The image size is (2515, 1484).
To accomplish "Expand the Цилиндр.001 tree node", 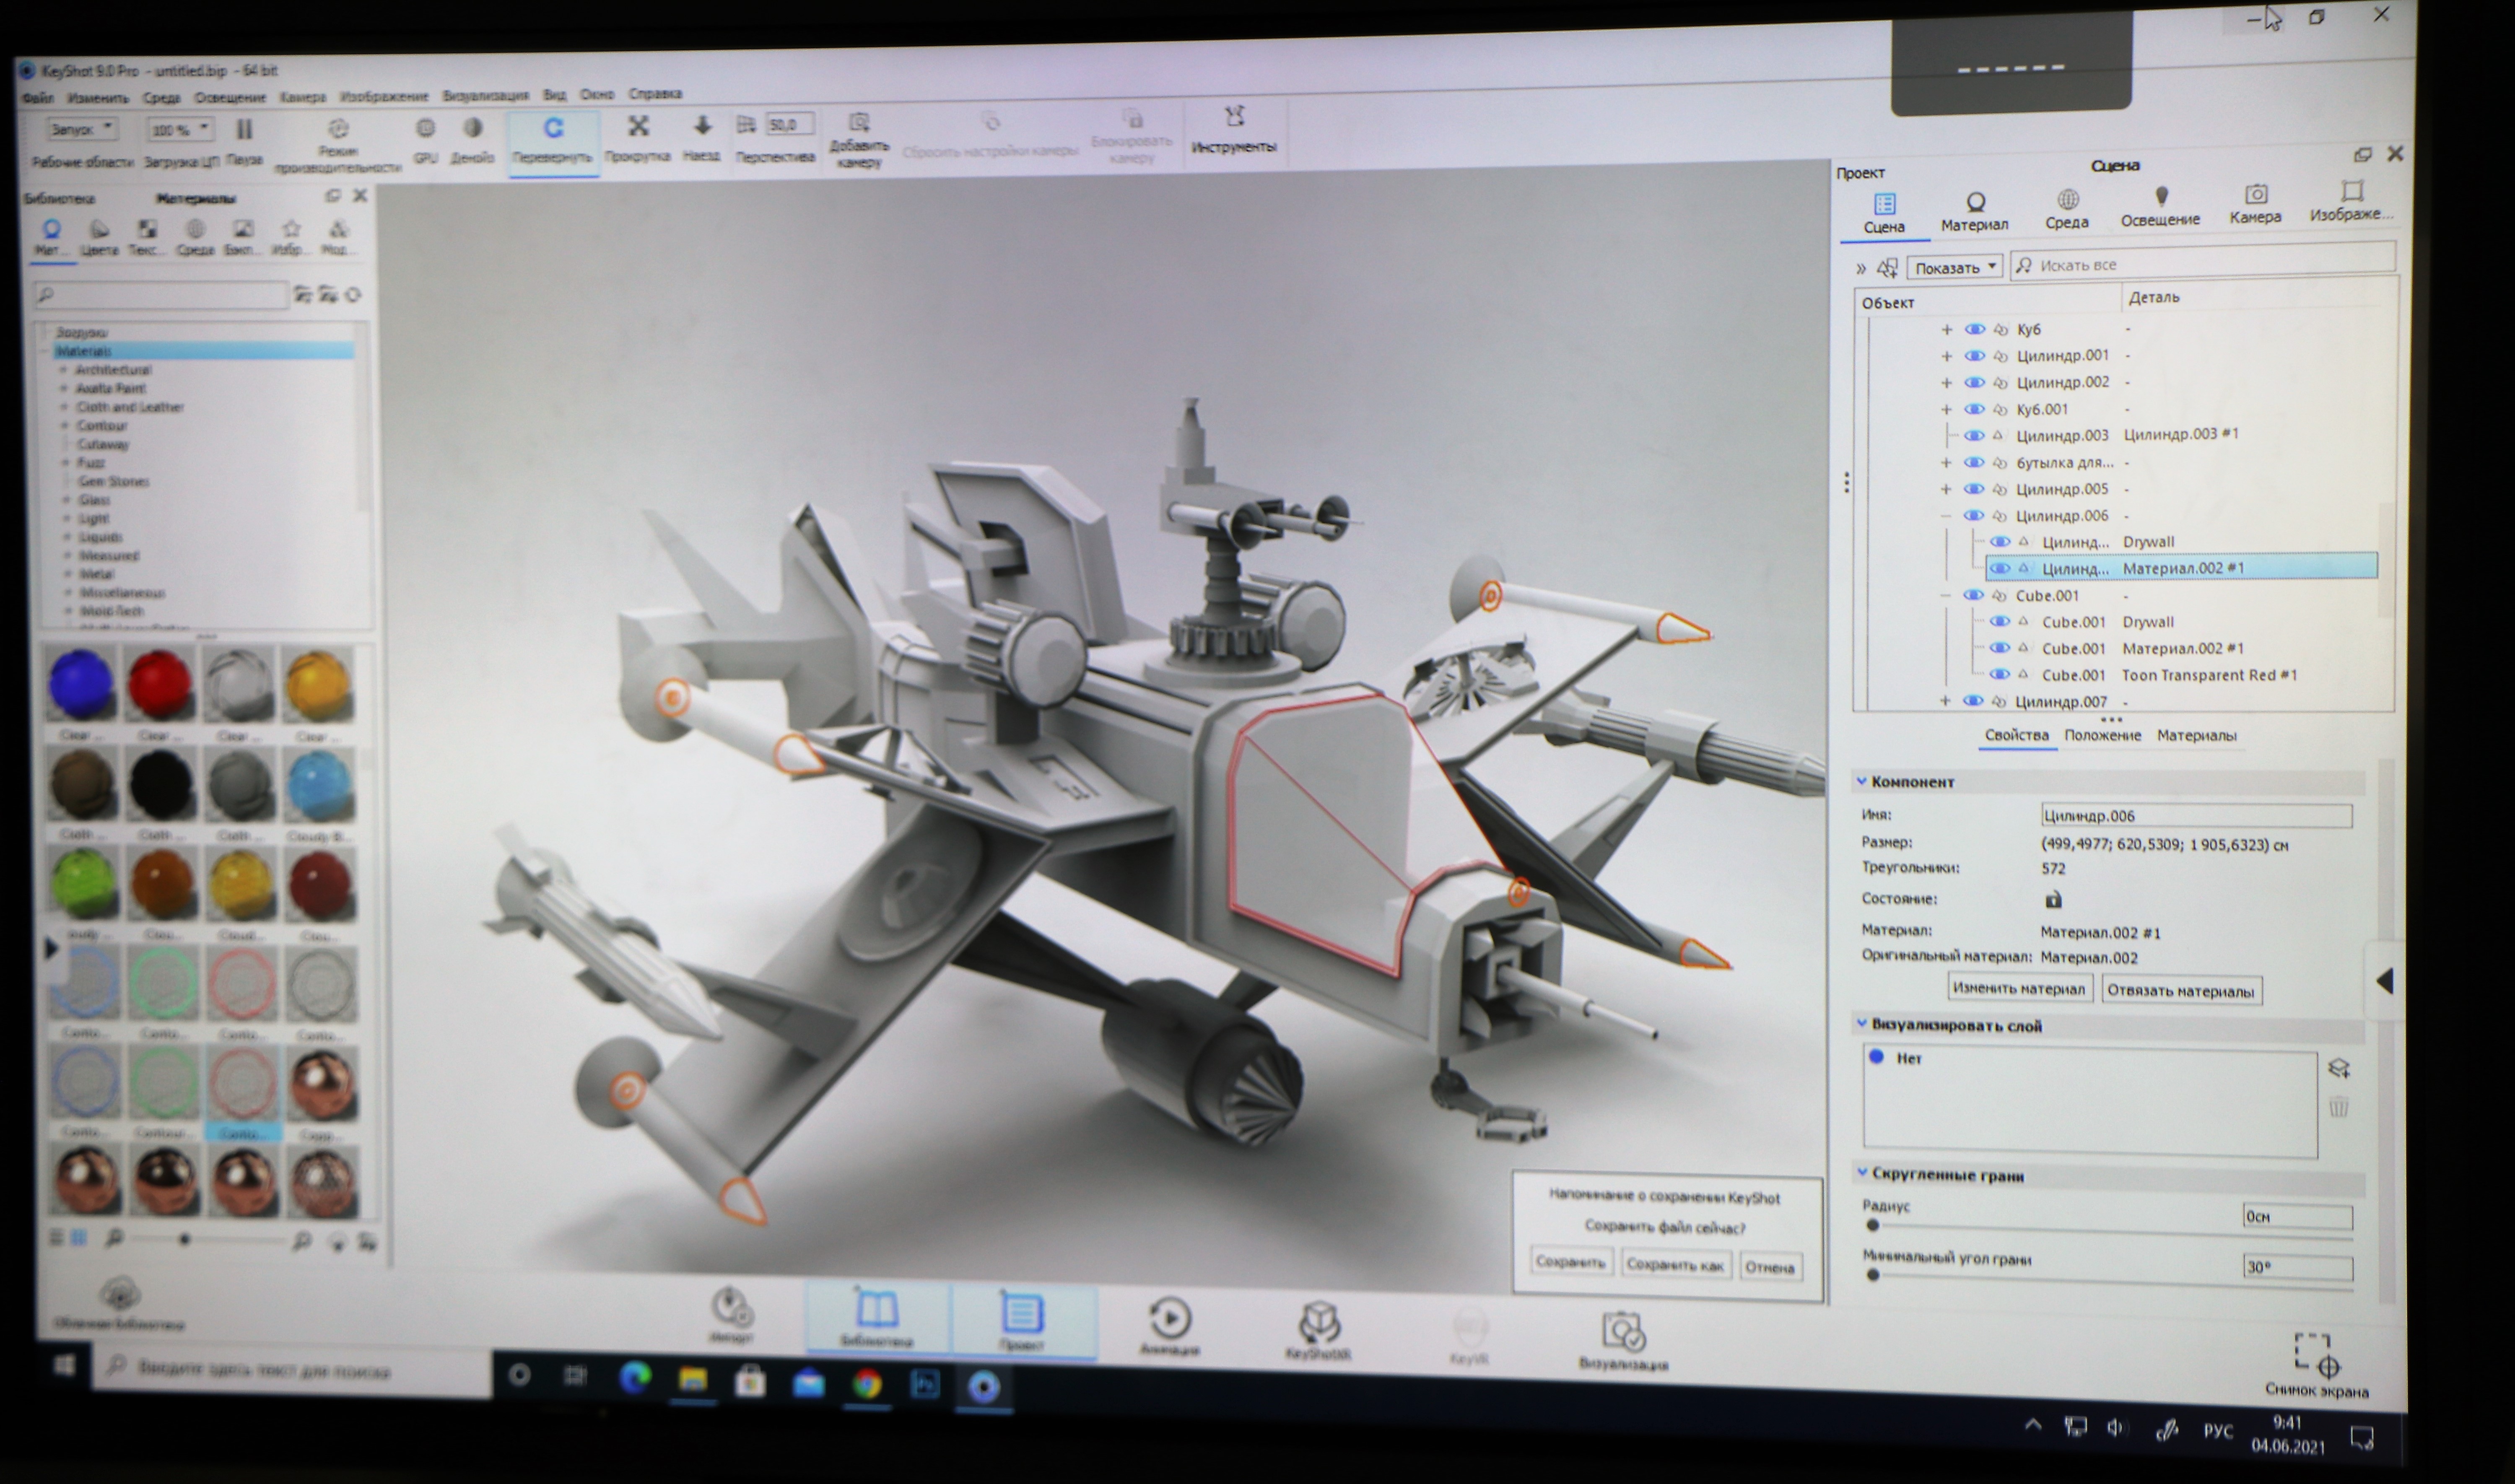I will point(1946,356).
